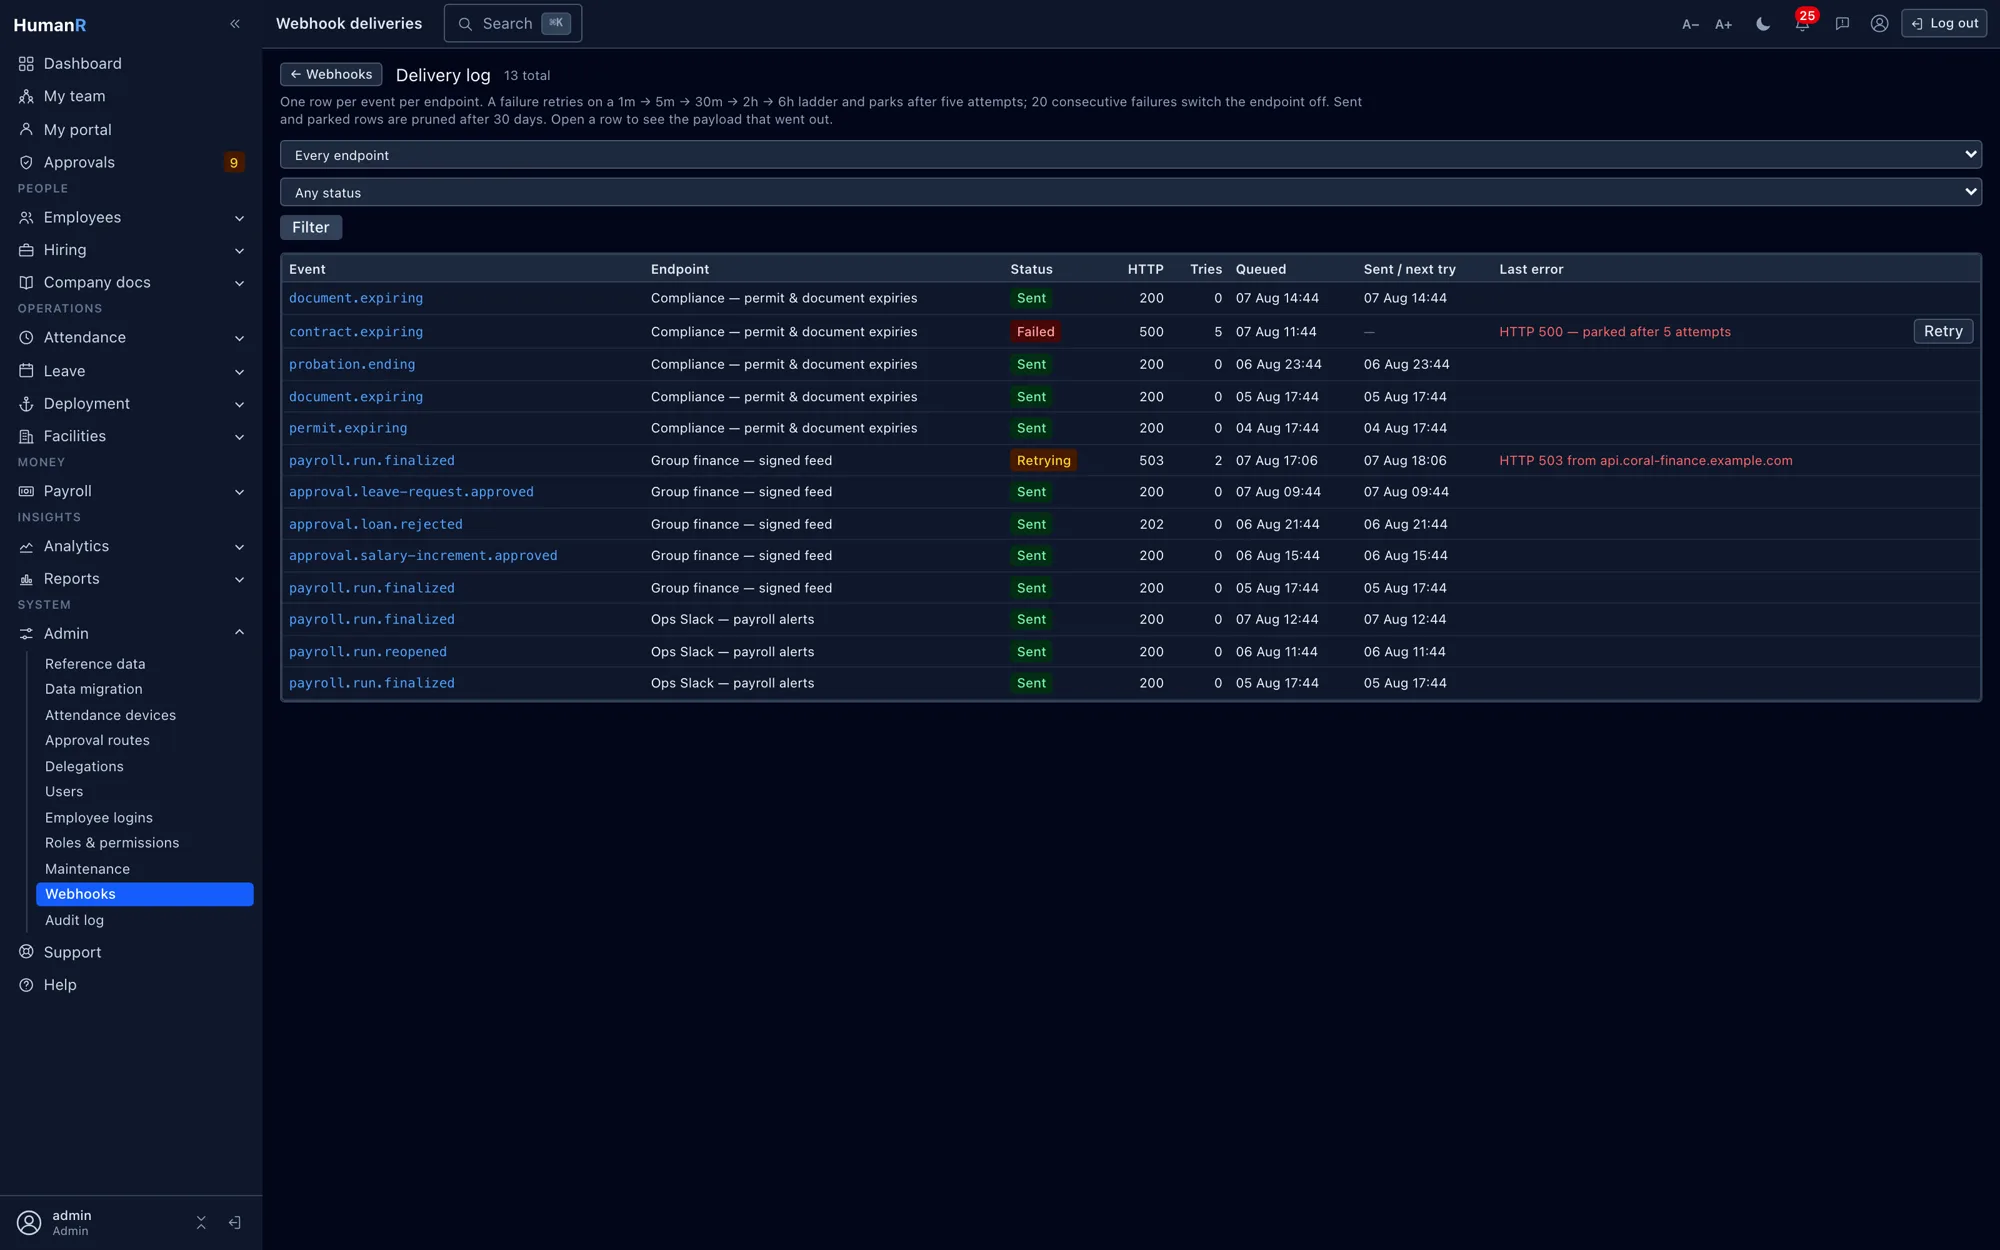Open Users under Admin
Screen dimensions: 2000x1250
(x=145, y=792)
